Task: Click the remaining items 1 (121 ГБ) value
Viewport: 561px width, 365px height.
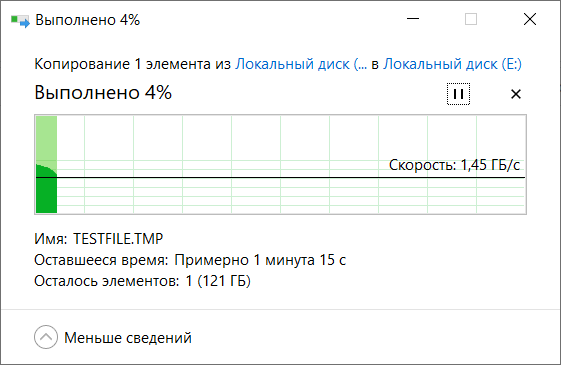Action: pos(218,281)
